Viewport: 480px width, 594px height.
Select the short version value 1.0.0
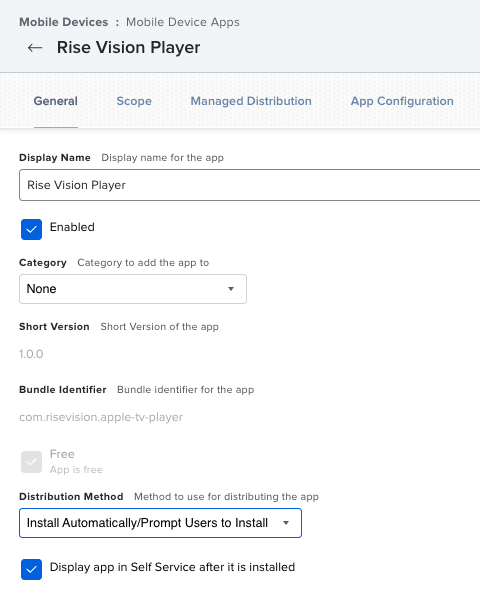coord(31,354)
